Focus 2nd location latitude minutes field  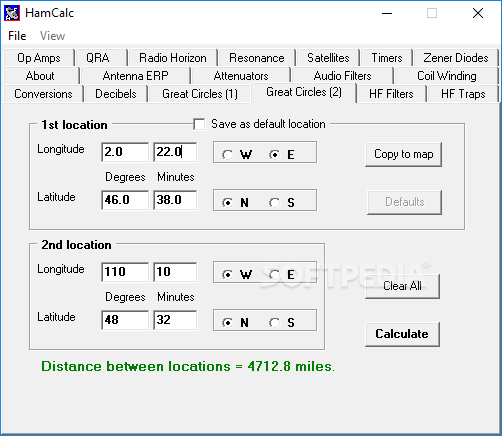point(175,320)
